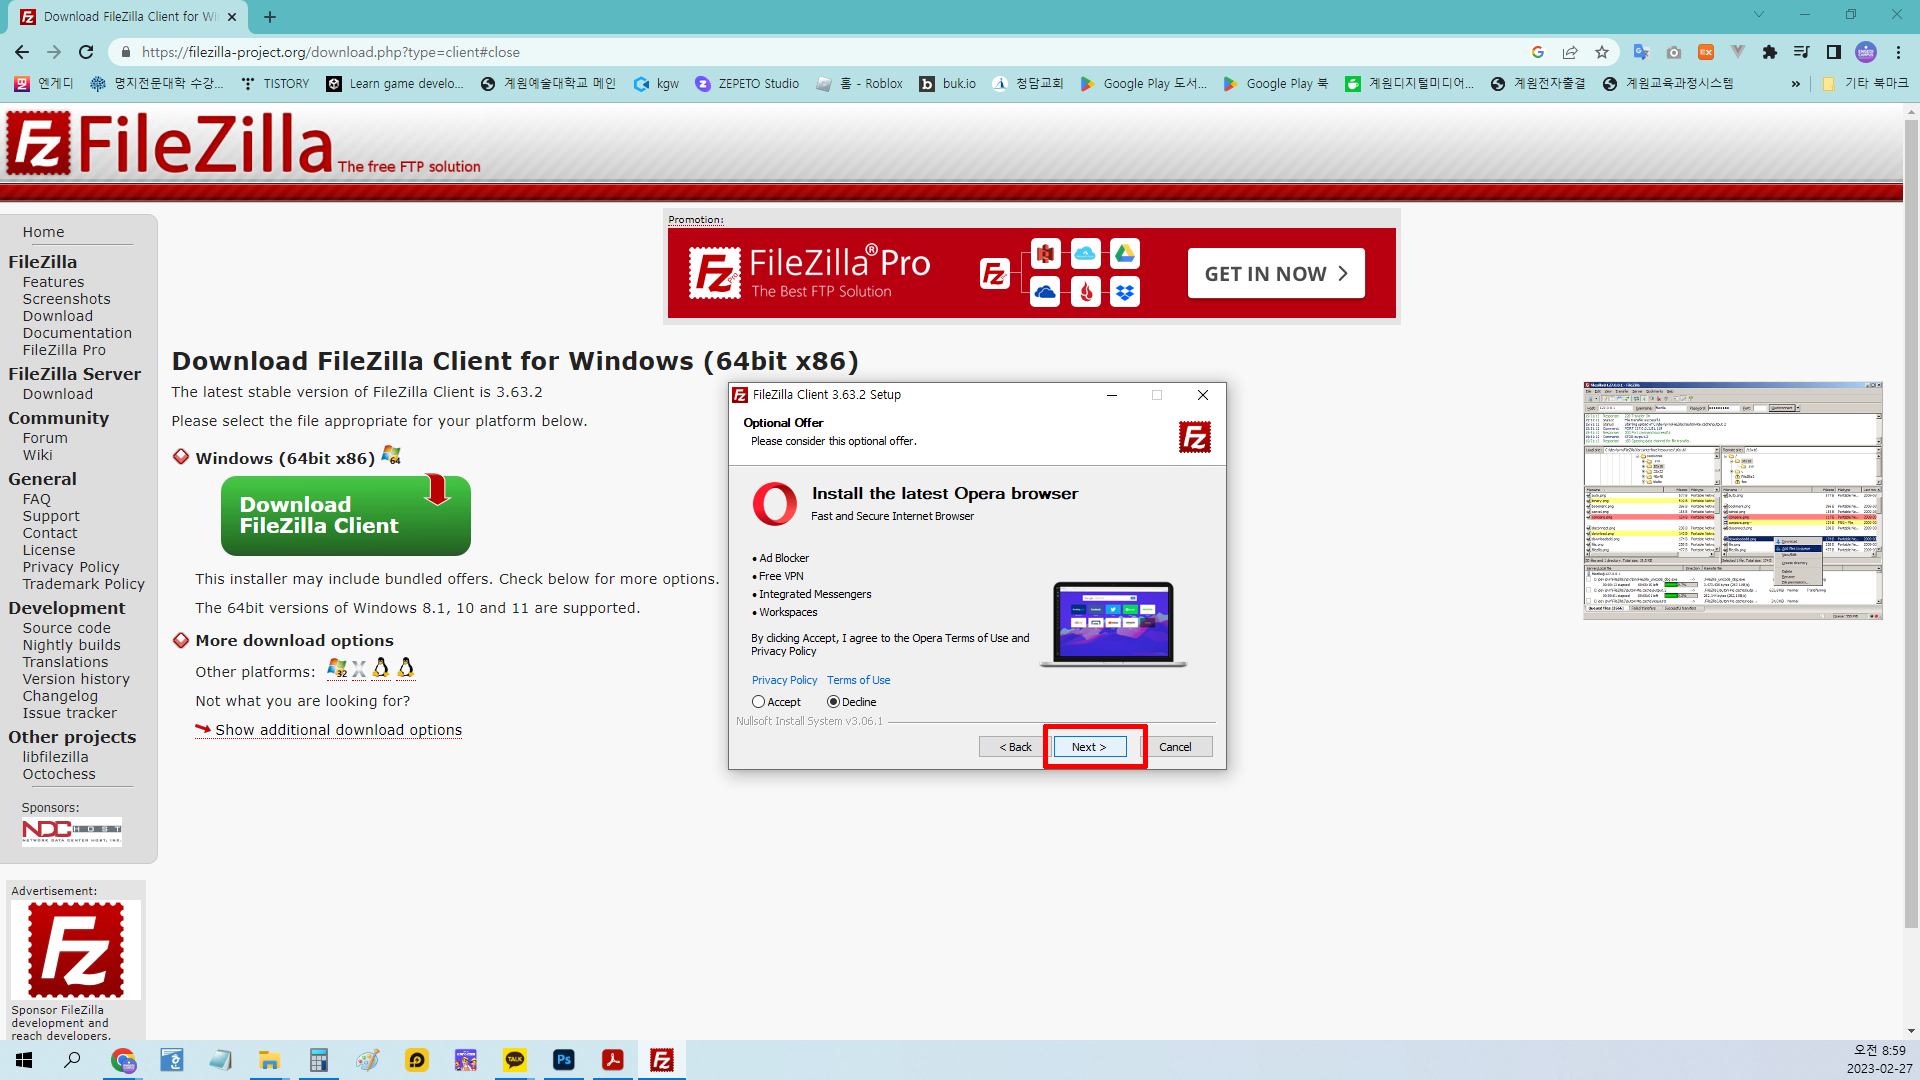
Task: Open Show additional download options link
Action: (x=338, y=730)
